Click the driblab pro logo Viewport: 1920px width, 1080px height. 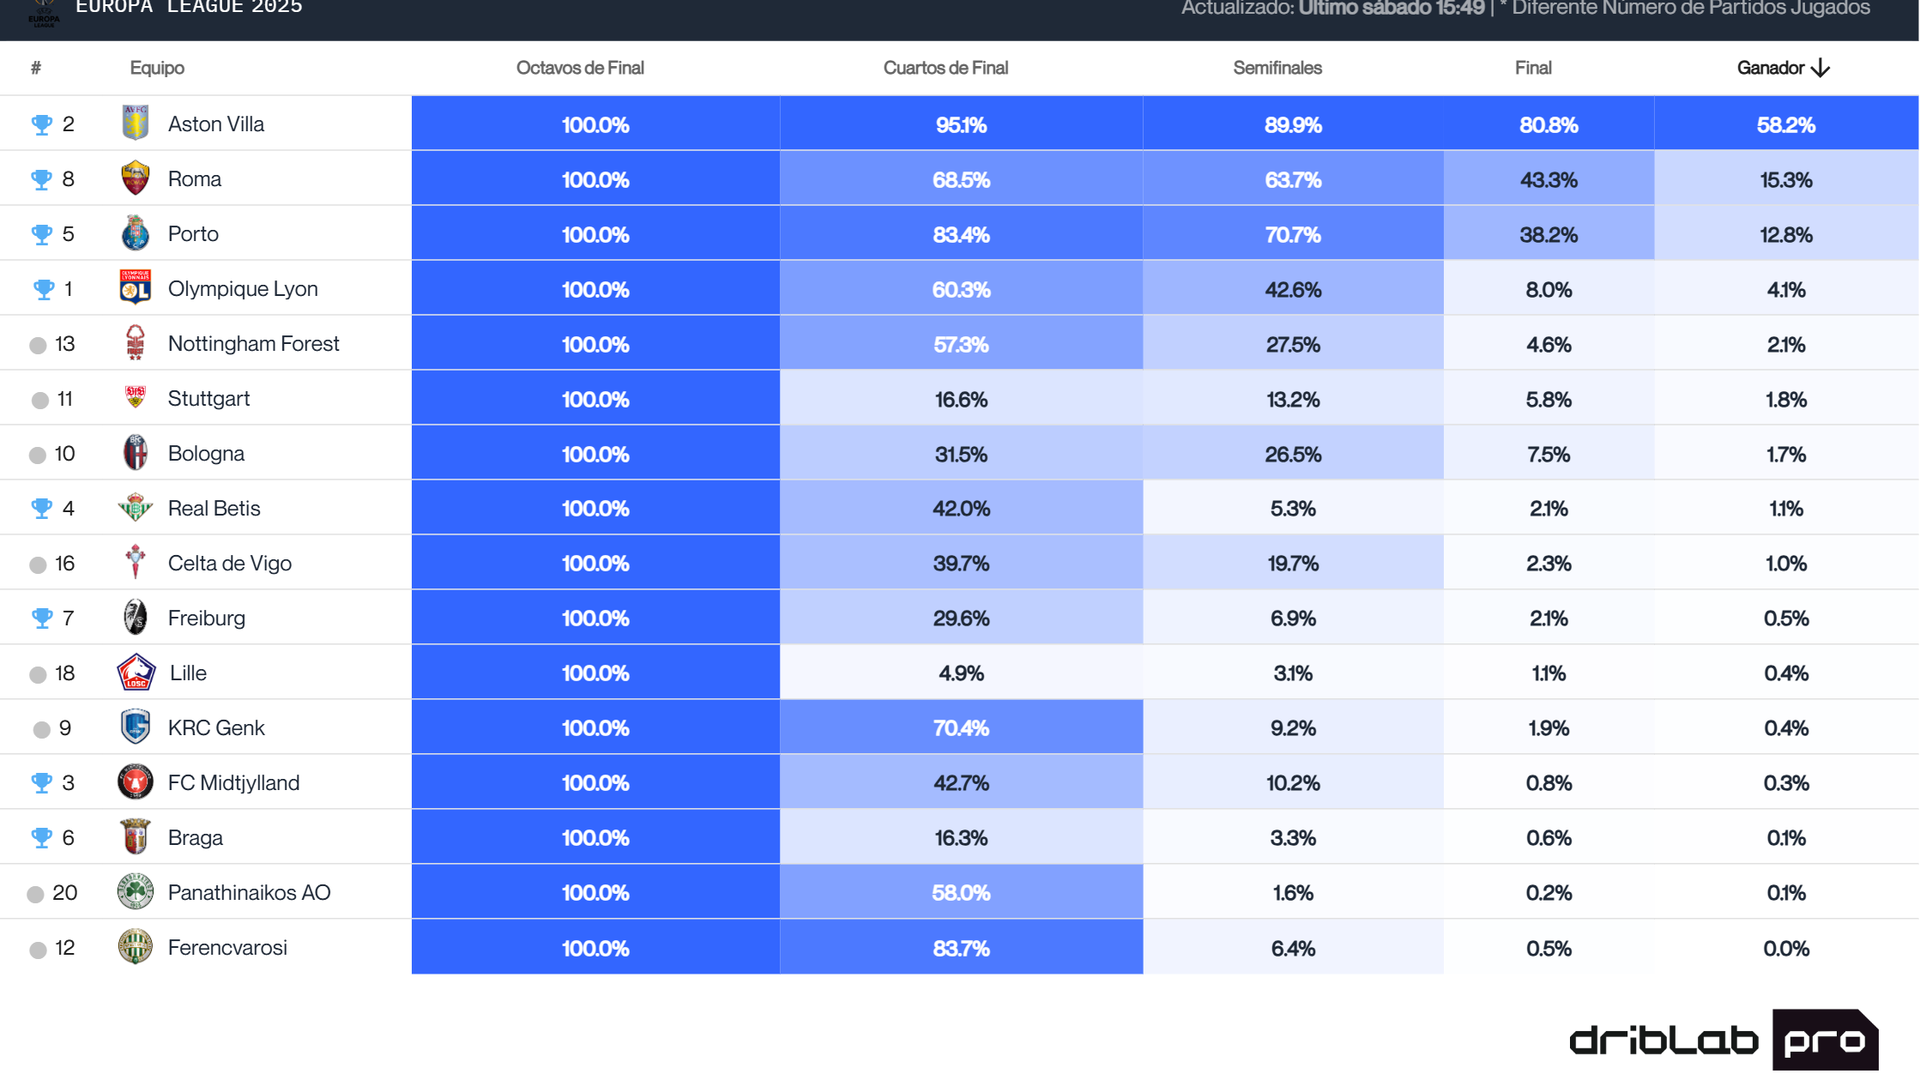[1723, 1040]
